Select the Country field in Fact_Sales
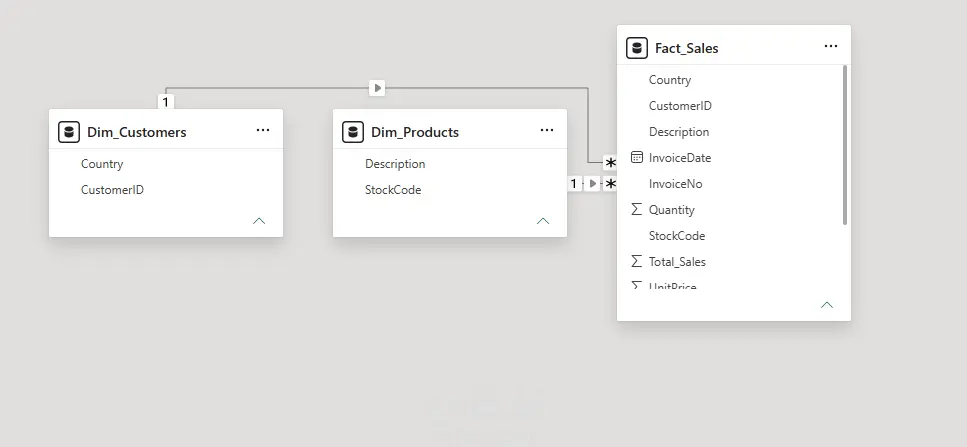Viewport: 967px width, 447px height. point(730,80)
